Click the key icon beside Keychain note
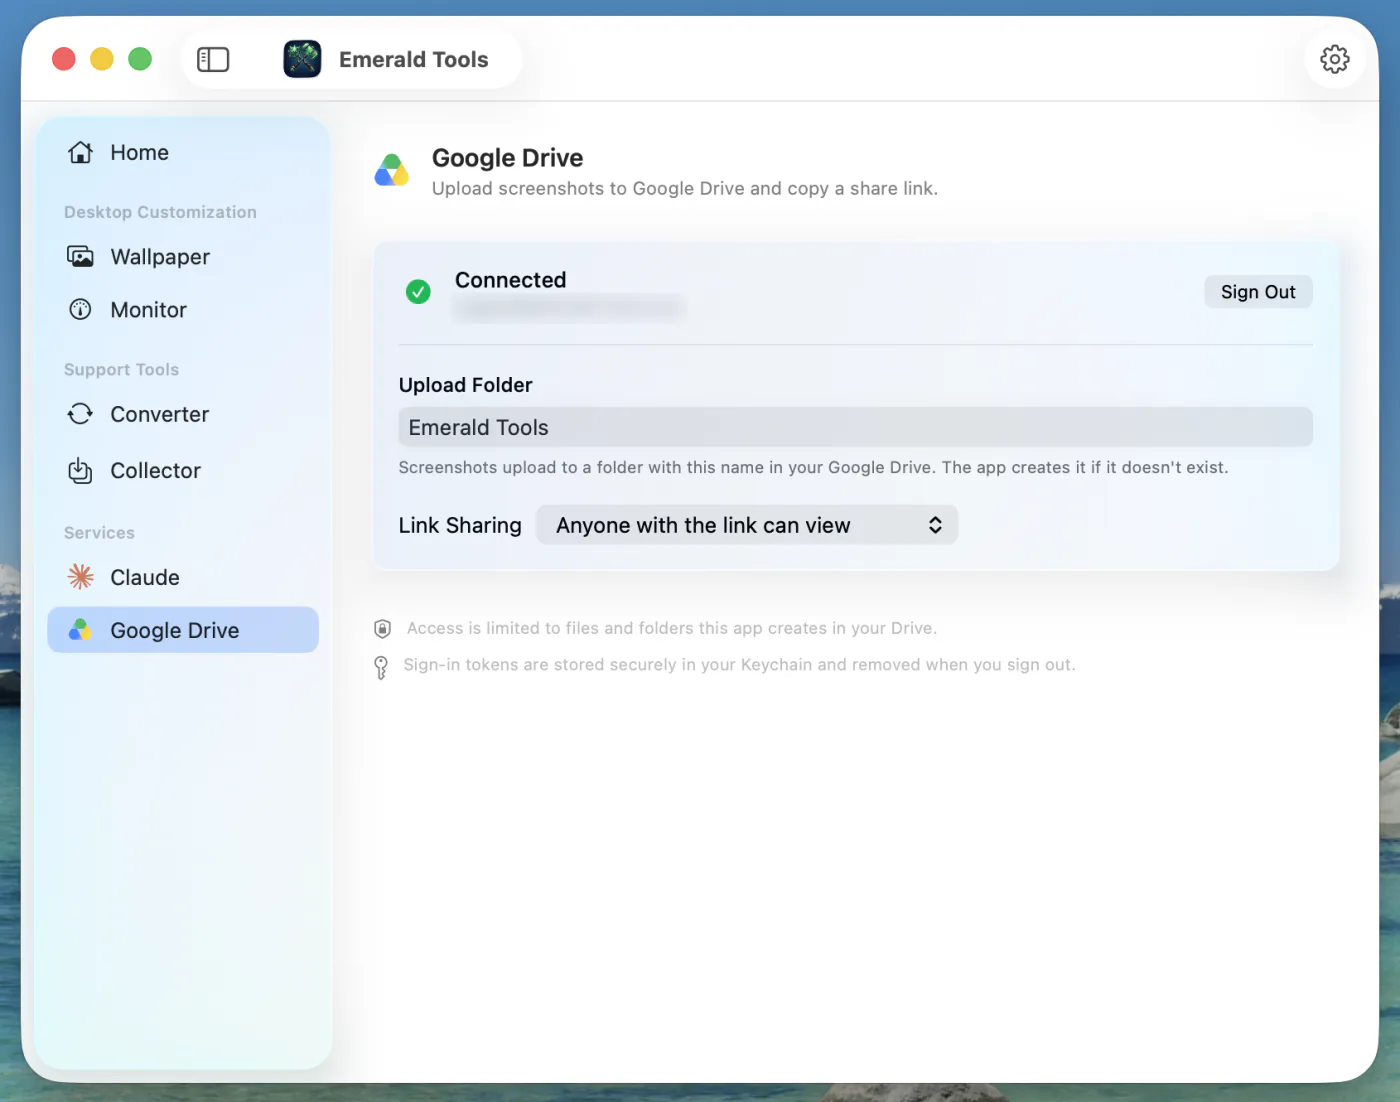Image resolution: width=1400 pixels, height=1102 pixels. 381,667
